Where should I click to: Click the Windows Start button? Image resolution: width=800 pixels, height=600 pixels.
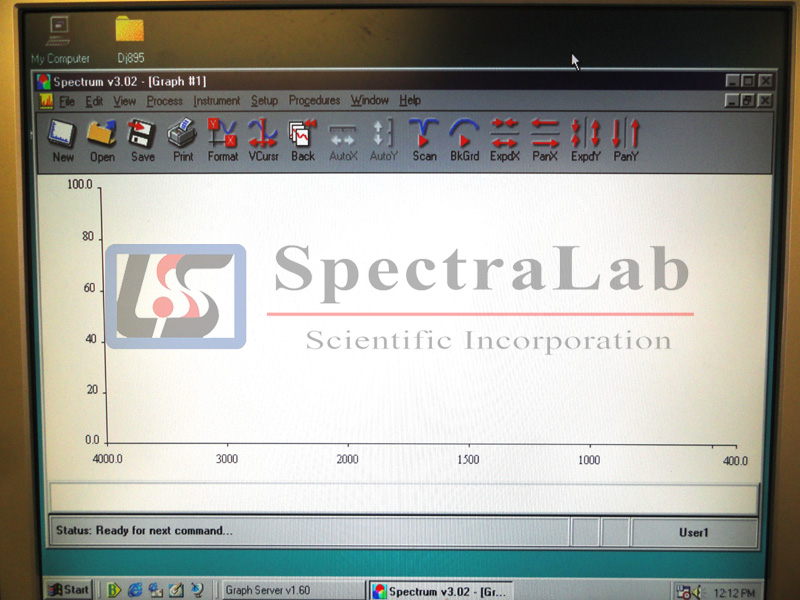click(69, 590)
